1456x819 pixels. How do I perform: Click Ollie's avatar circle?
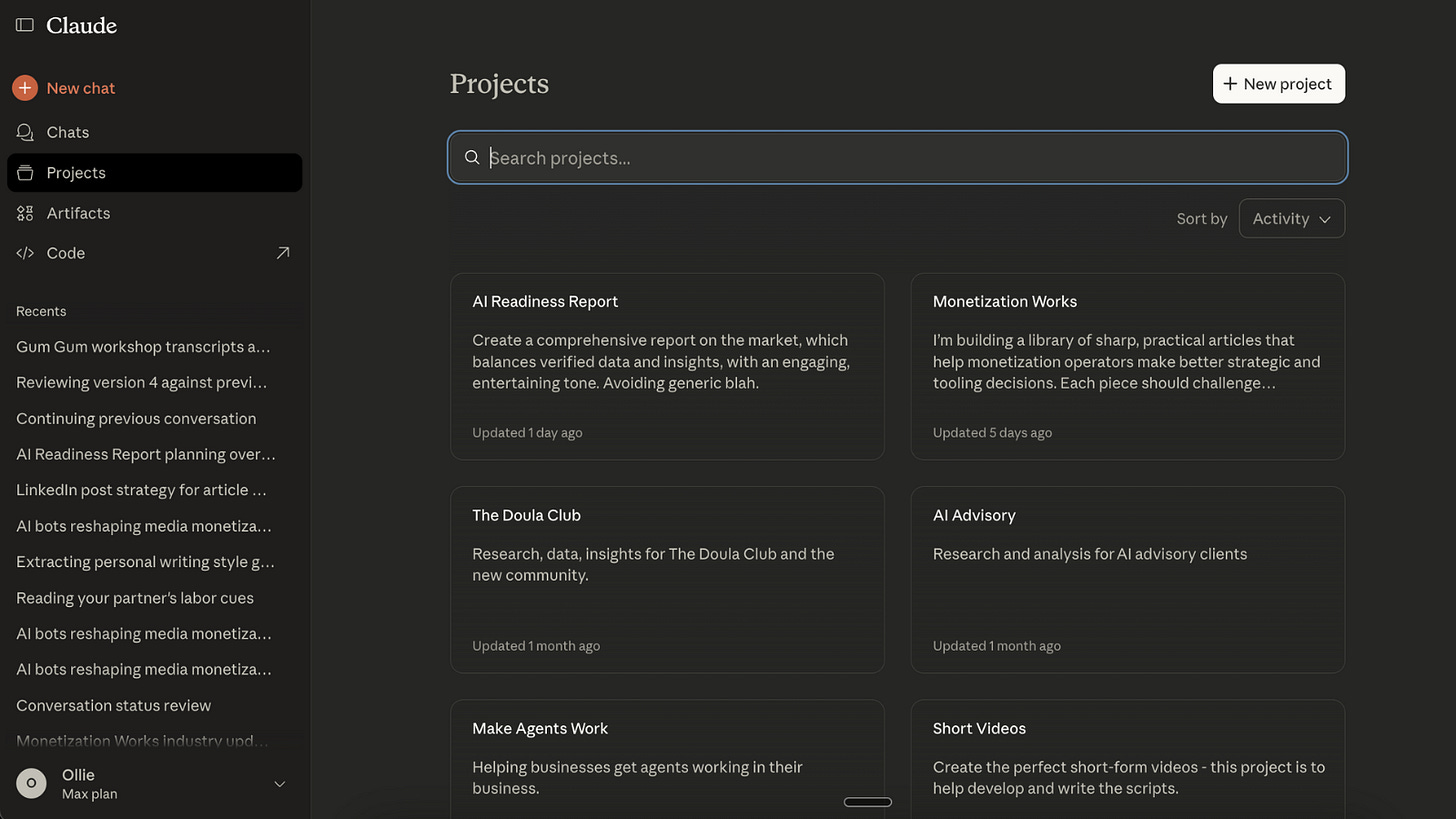point(31,783)
